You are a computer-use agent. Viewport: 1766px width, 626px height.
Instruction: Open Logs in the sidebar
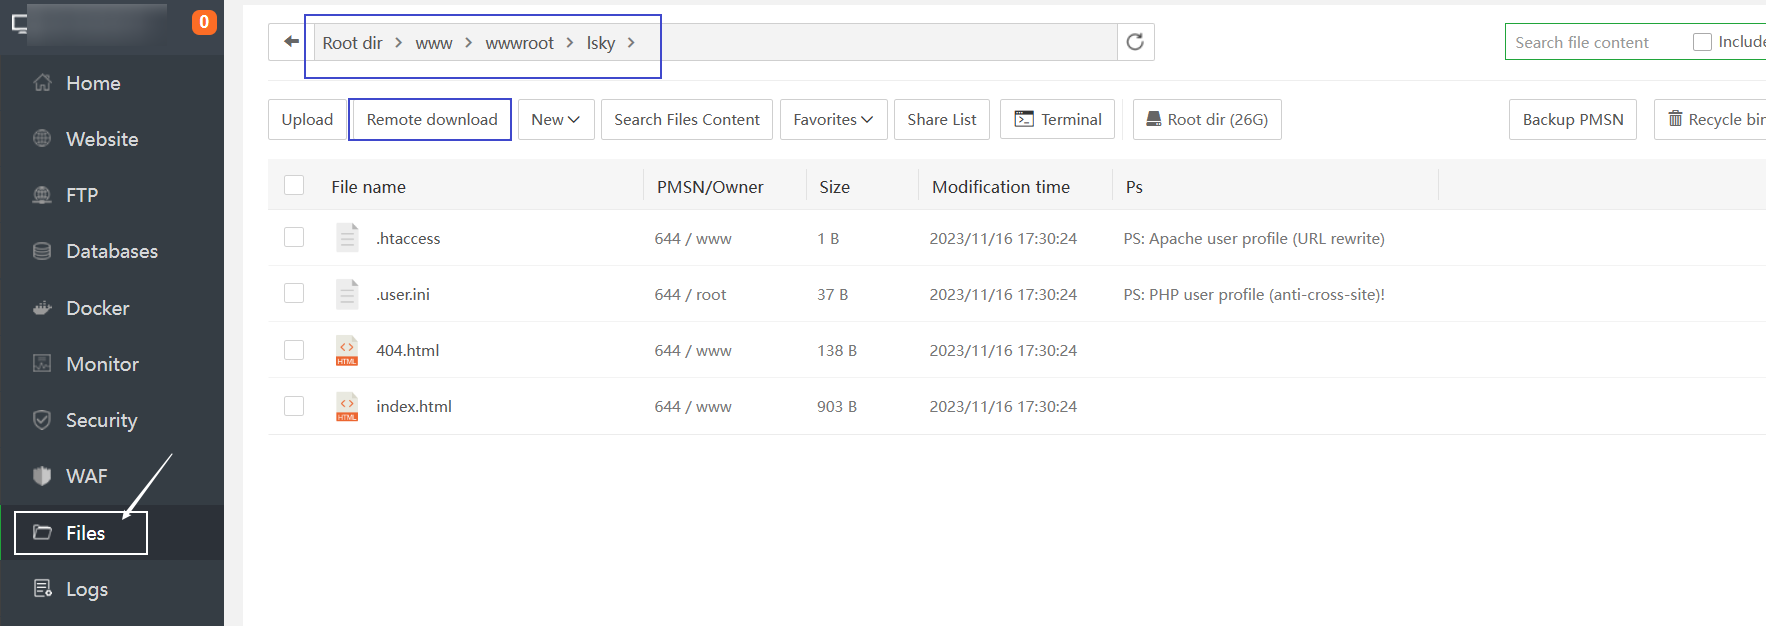pyautogui.click(x=87, y=589)
